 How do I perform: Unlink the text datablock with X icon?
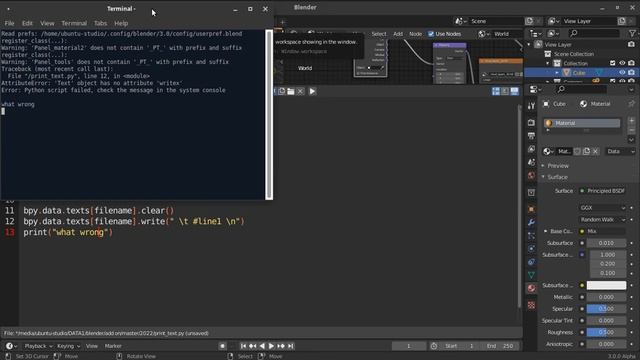coord(300,91)
